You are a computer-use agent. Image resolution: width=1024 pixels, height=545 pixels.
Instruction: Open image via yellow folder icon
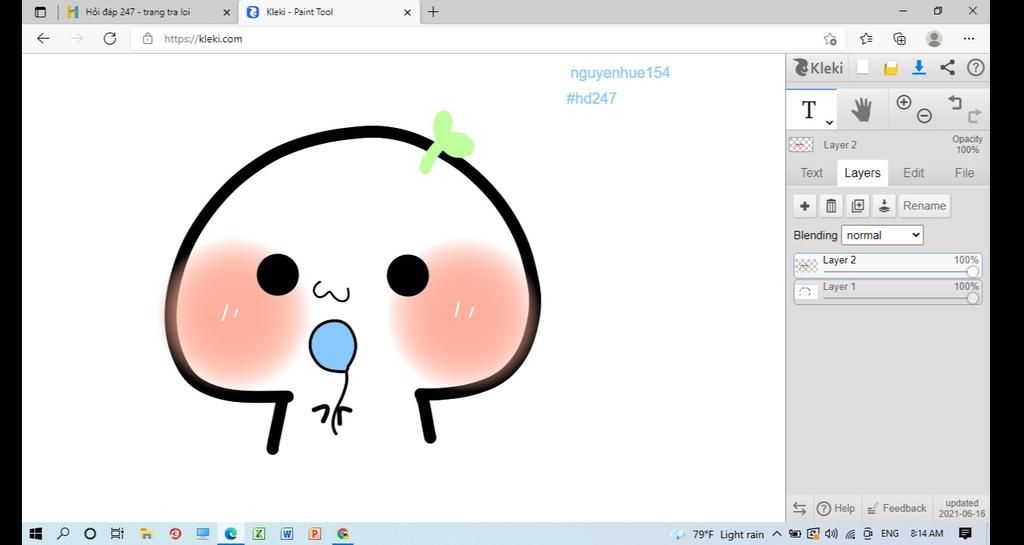coord(891,68)
